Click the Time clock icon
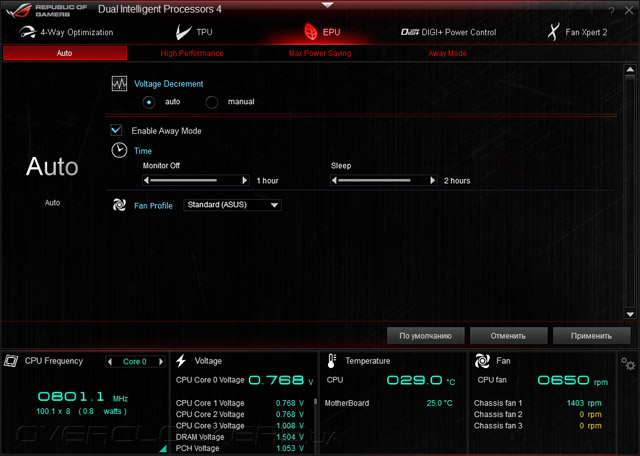 tap(119, 150)
